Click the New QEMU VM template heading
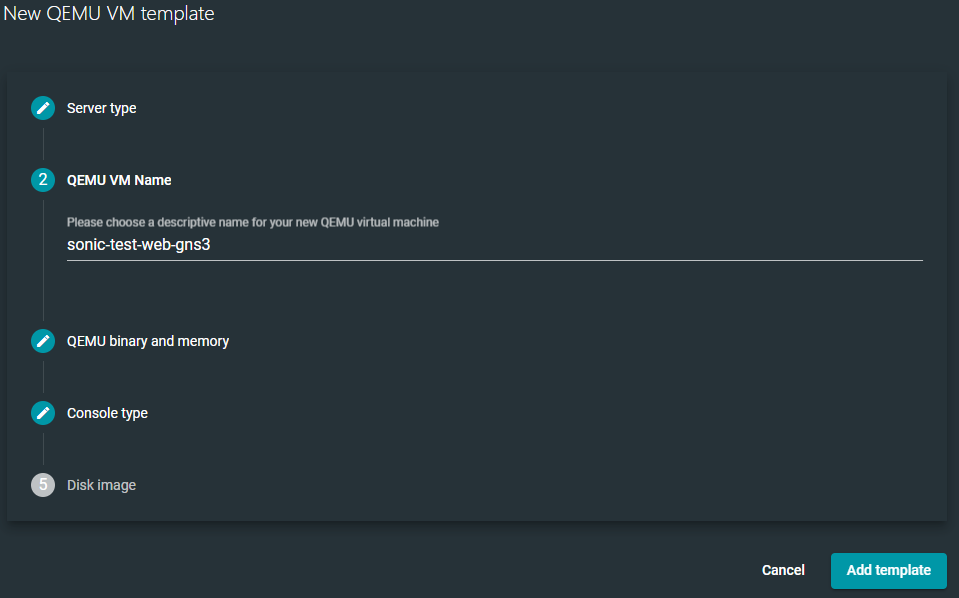 (x=108, y=14)
